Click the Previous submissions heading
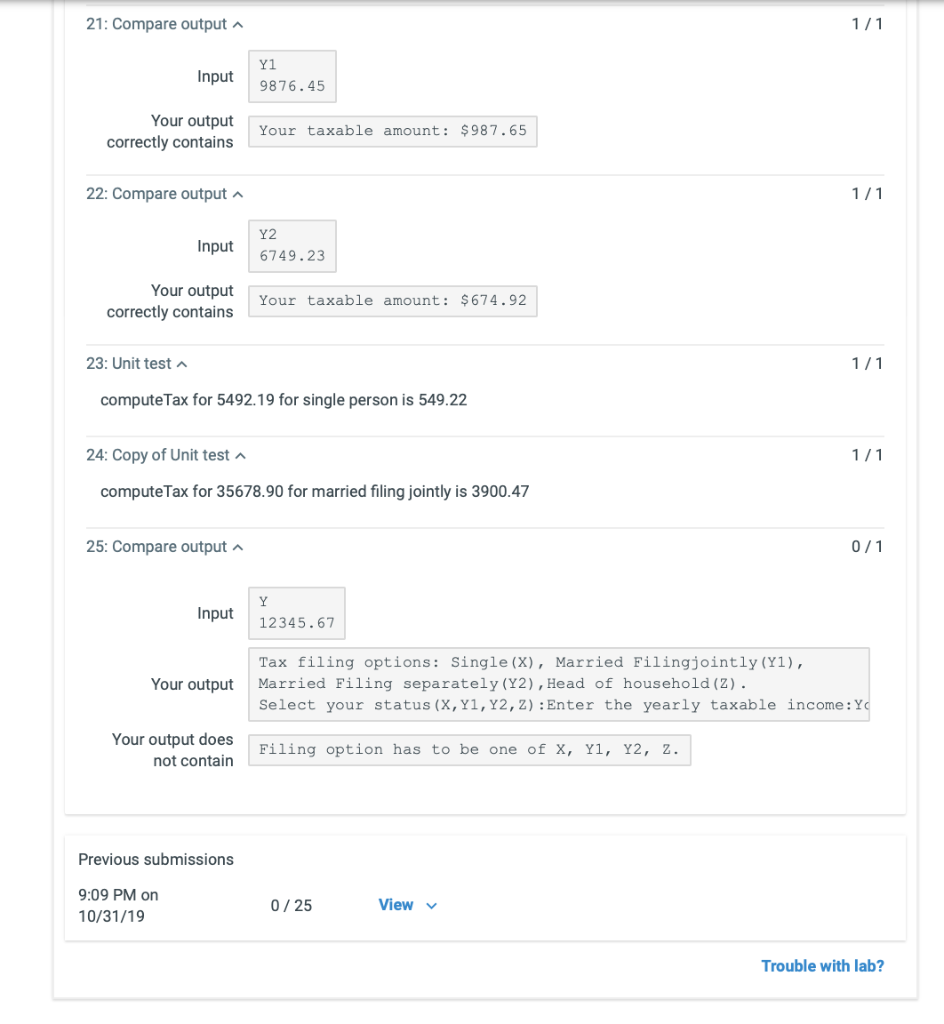Screen dimensions: 944x1024 [155, 859]
